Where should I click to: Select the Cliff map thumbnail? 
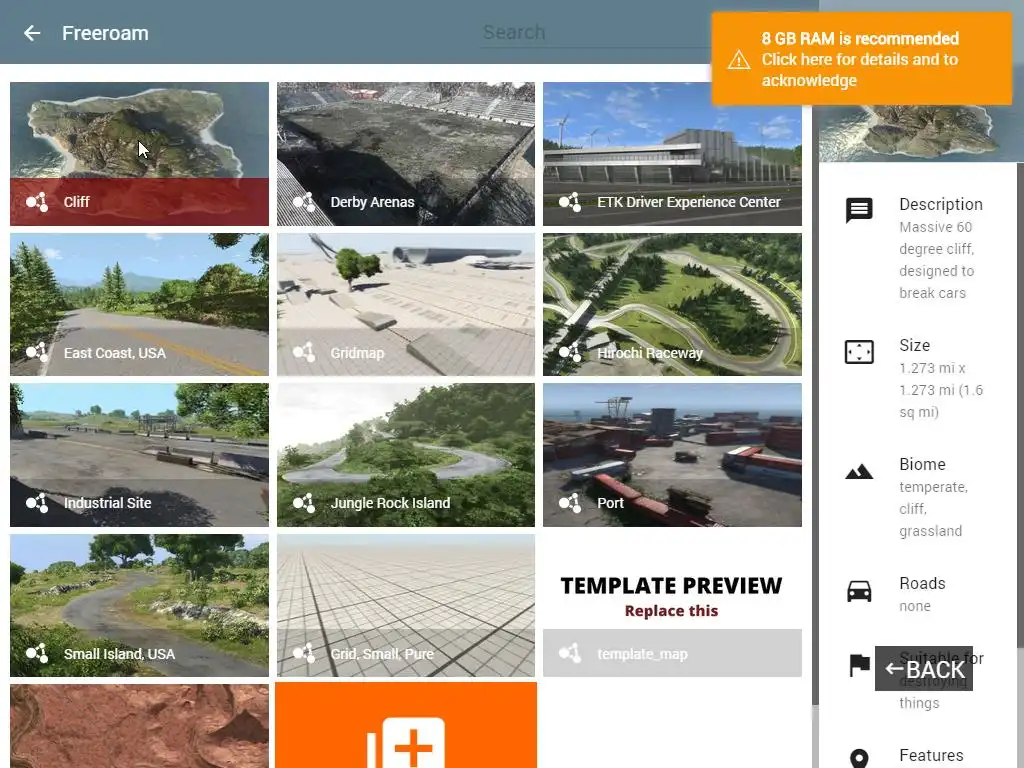pyautogui.click(x=139, y=153)
